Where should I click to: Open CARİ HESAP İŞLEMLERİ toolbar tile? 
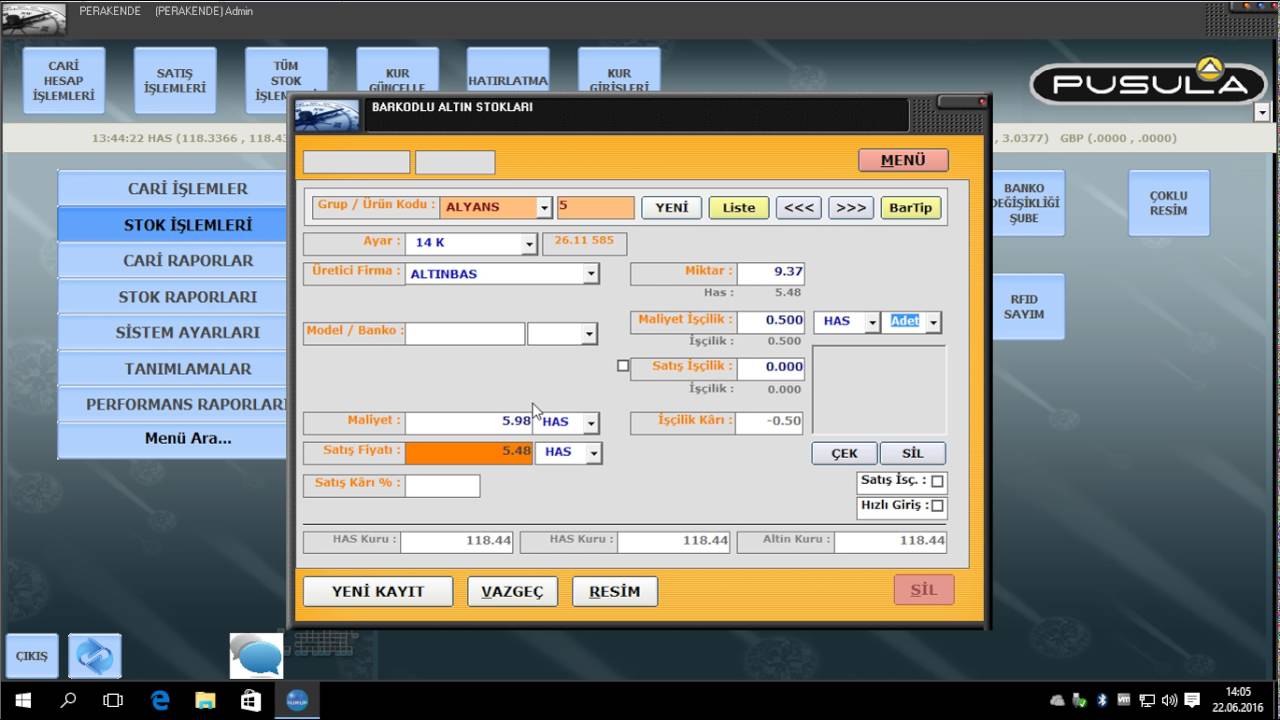tap(64, 81)
